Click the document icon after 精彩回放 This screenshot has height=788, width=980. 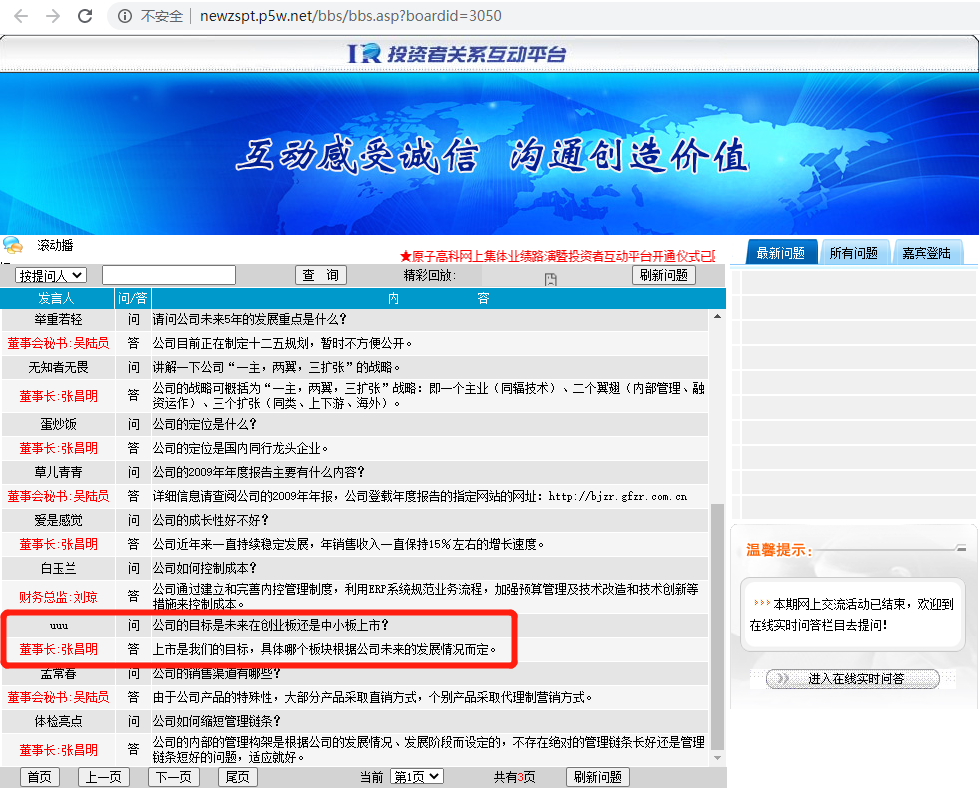pos(550,279)
